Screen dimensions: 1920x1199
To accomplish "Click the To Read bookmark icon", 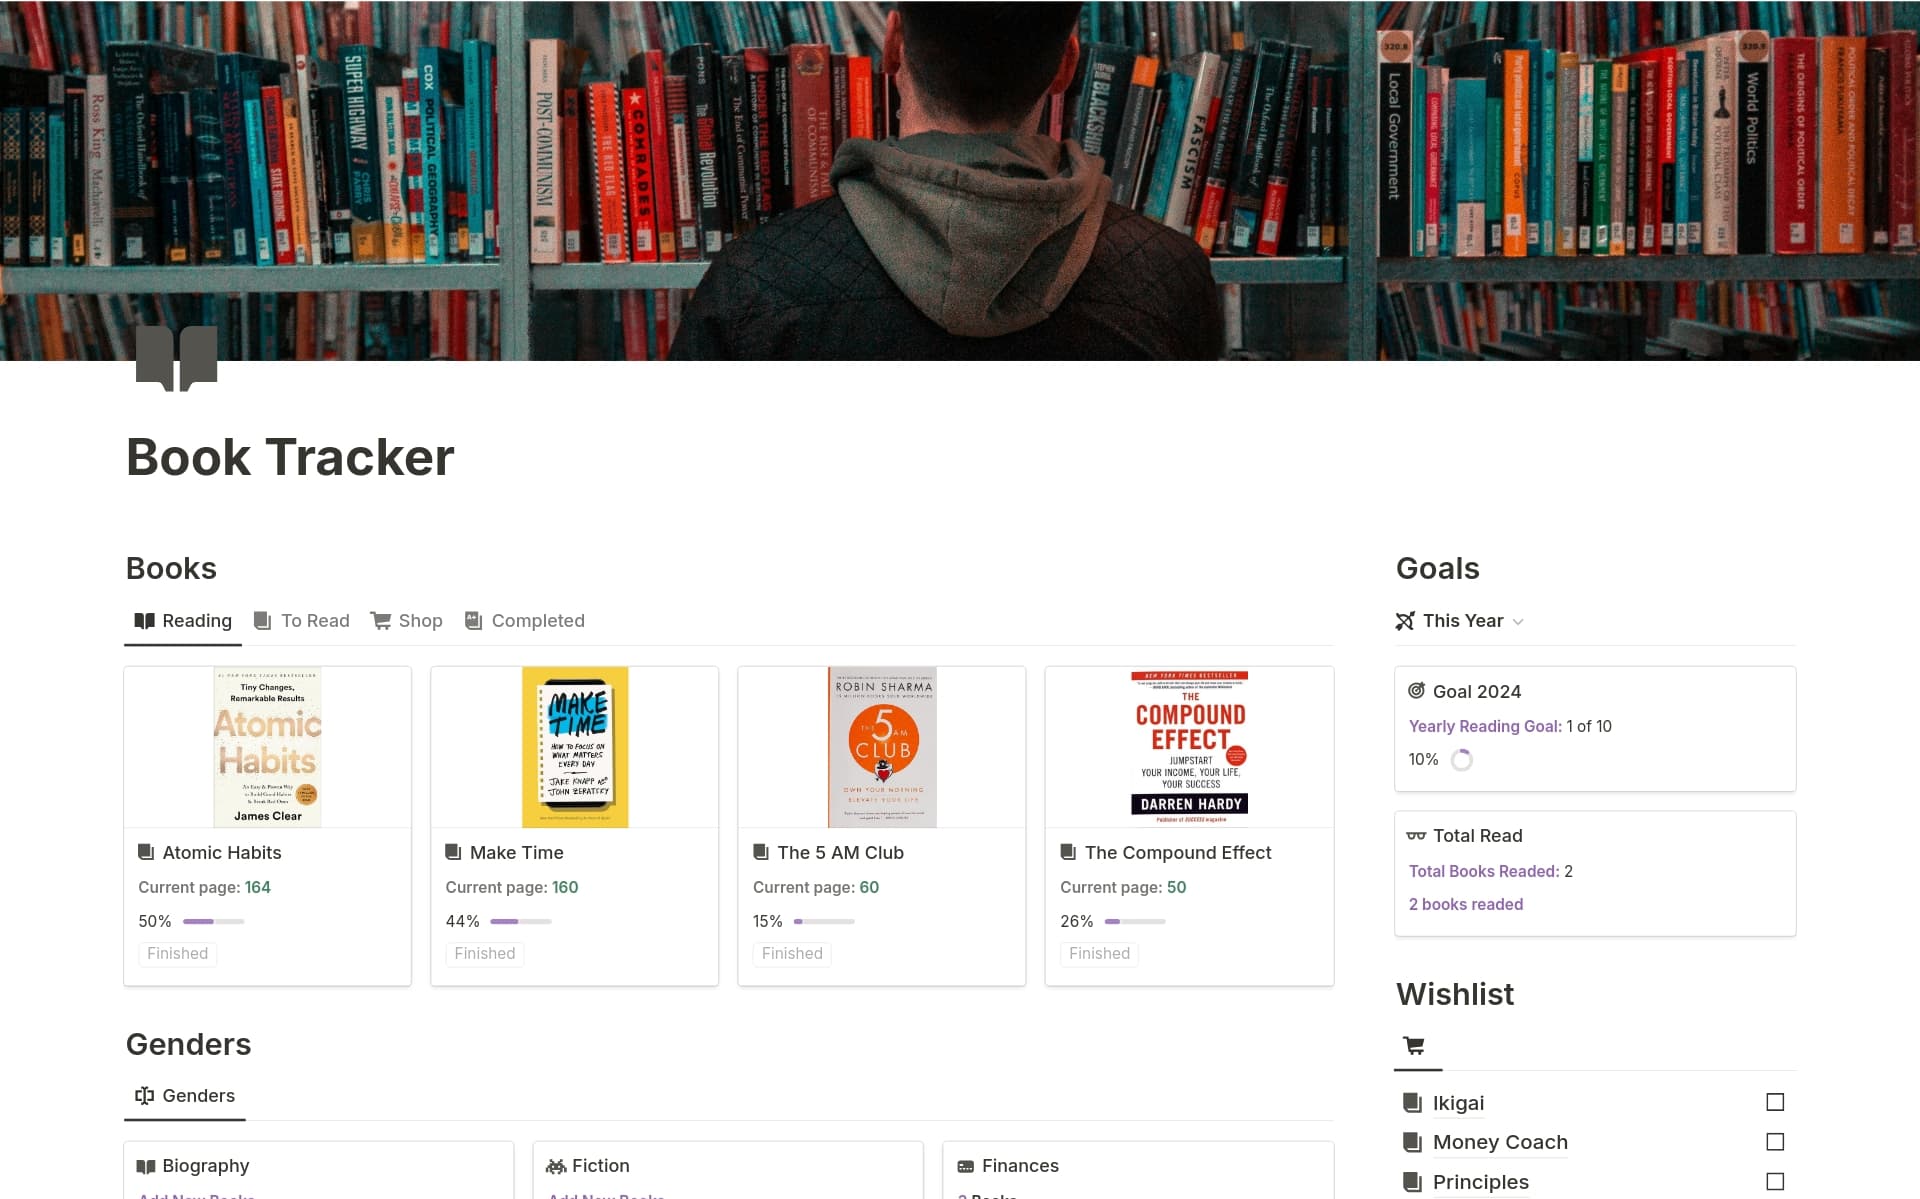I will point(261,620).
